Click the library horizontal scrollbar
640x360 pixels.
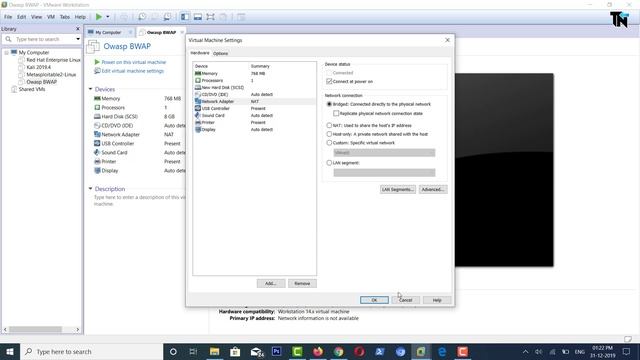point(35,329)
